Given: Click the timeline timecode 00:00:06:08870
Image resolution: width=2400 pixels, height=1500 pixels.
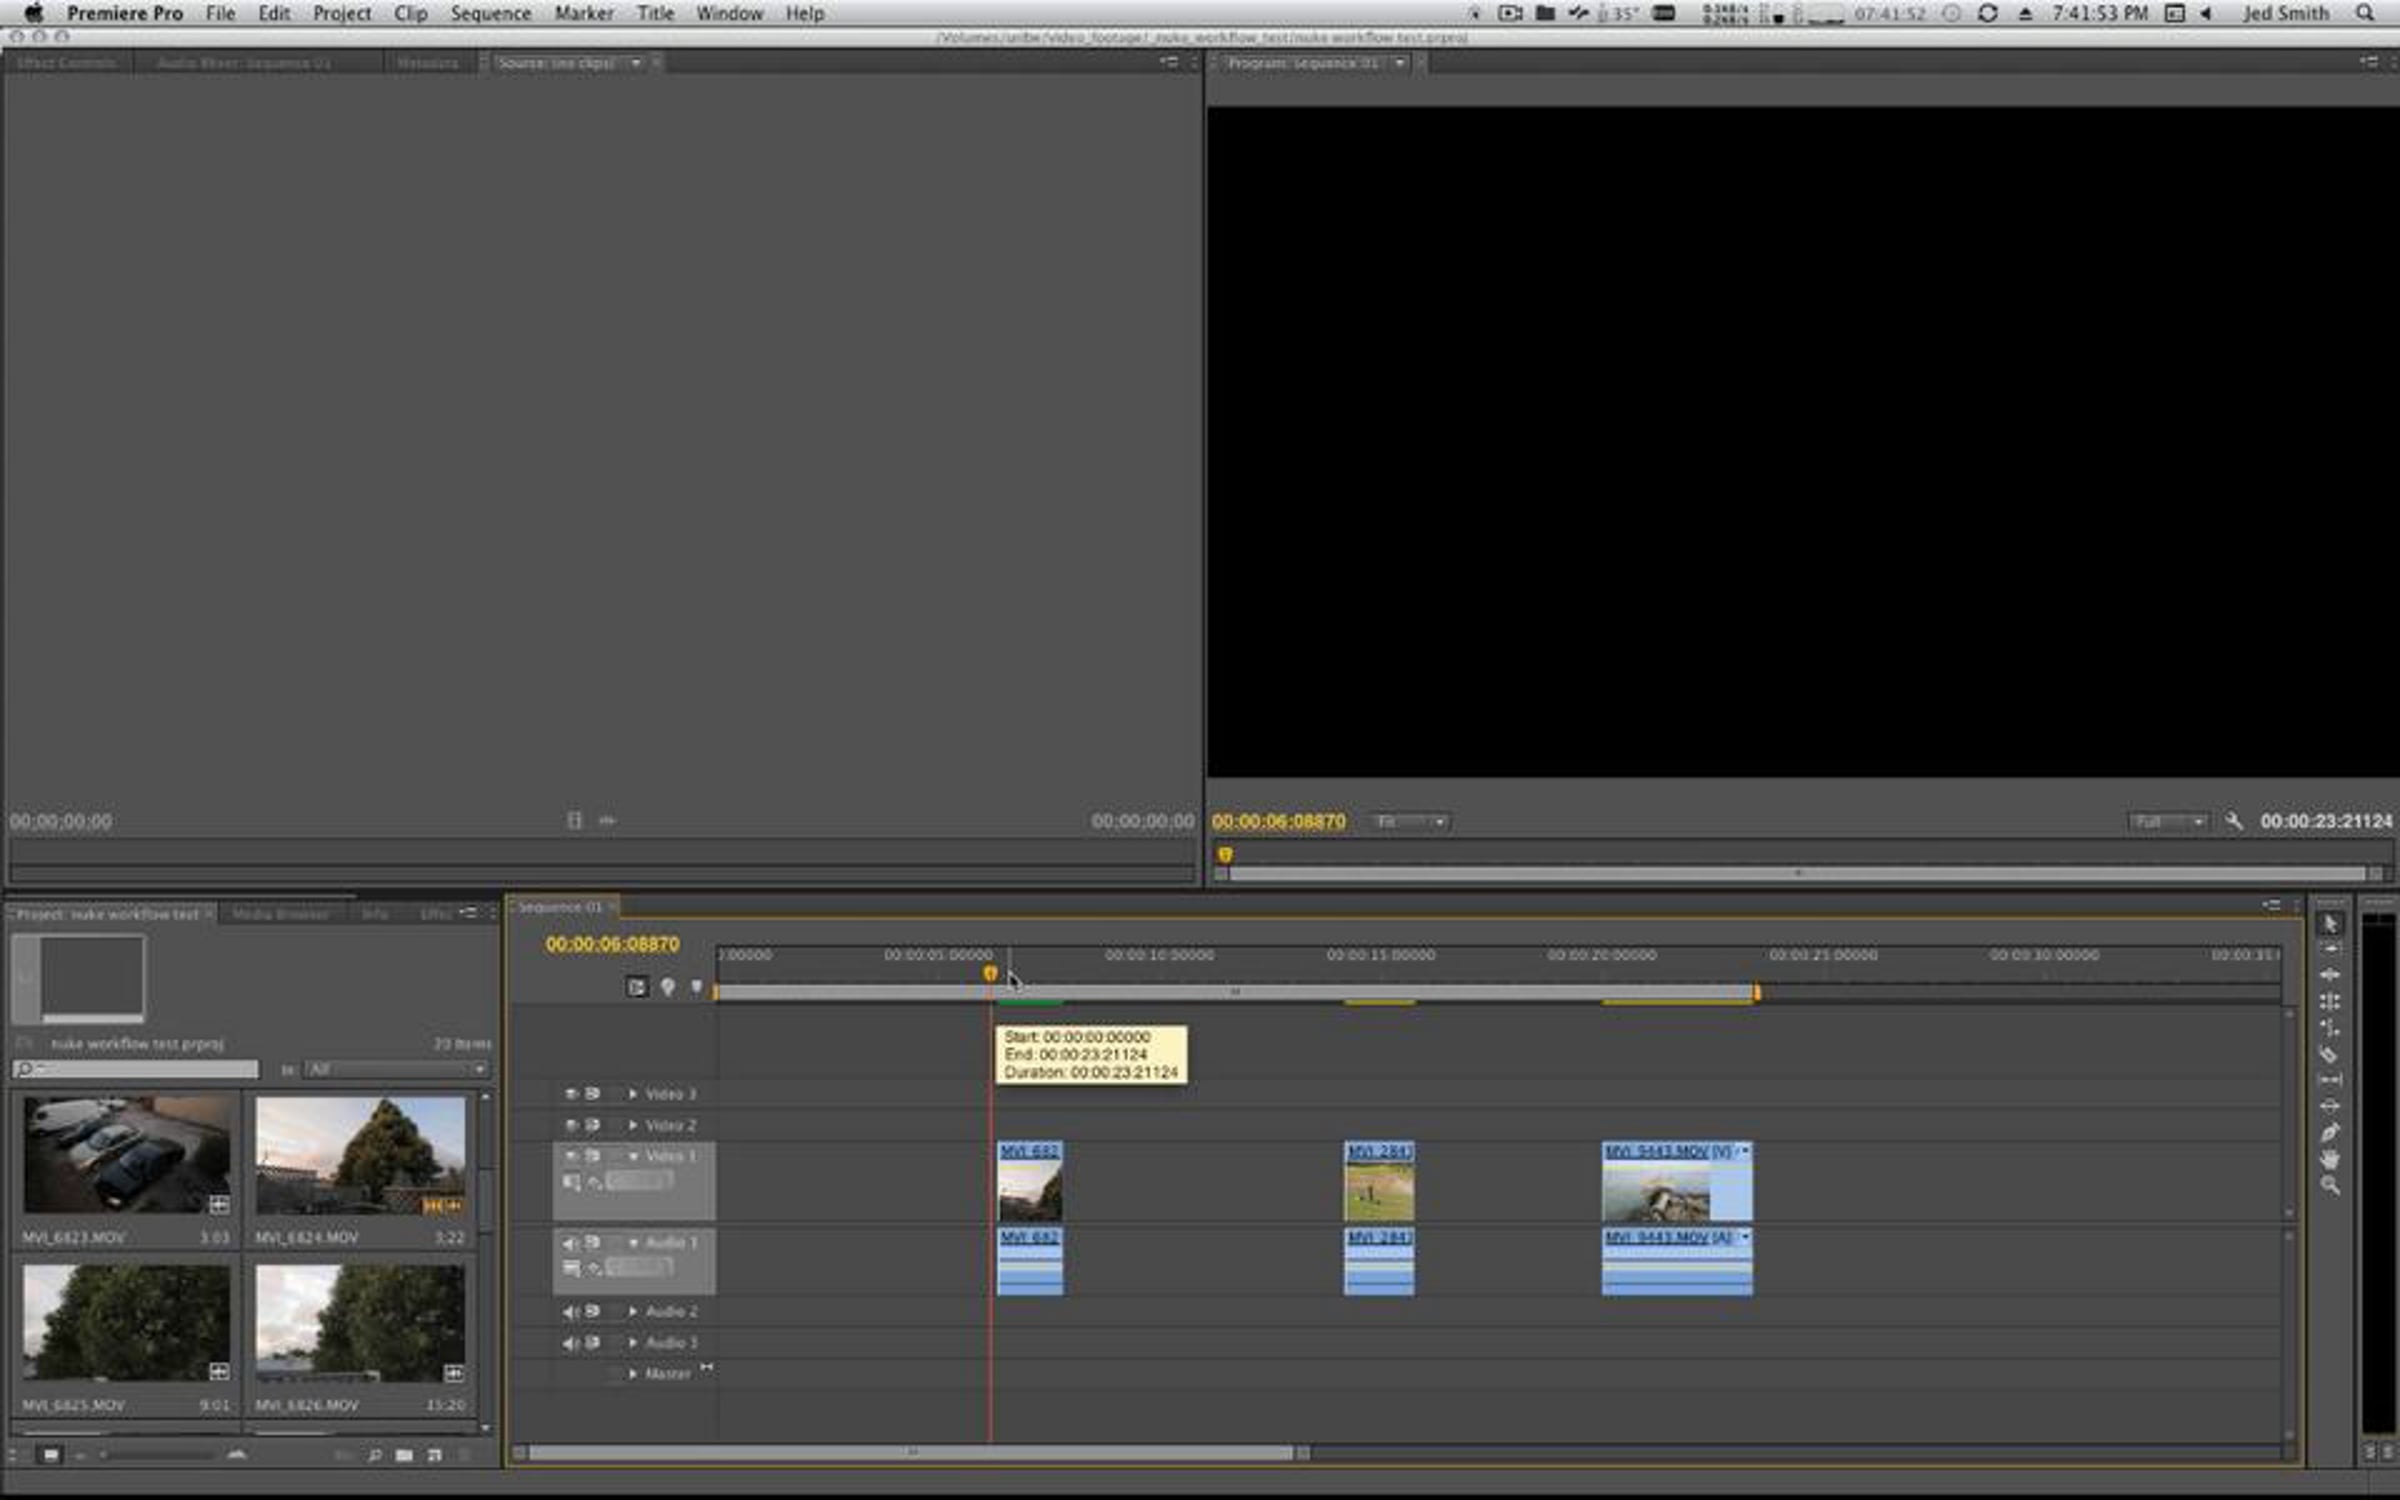Looking at the screenshot, I should (612, 944).
